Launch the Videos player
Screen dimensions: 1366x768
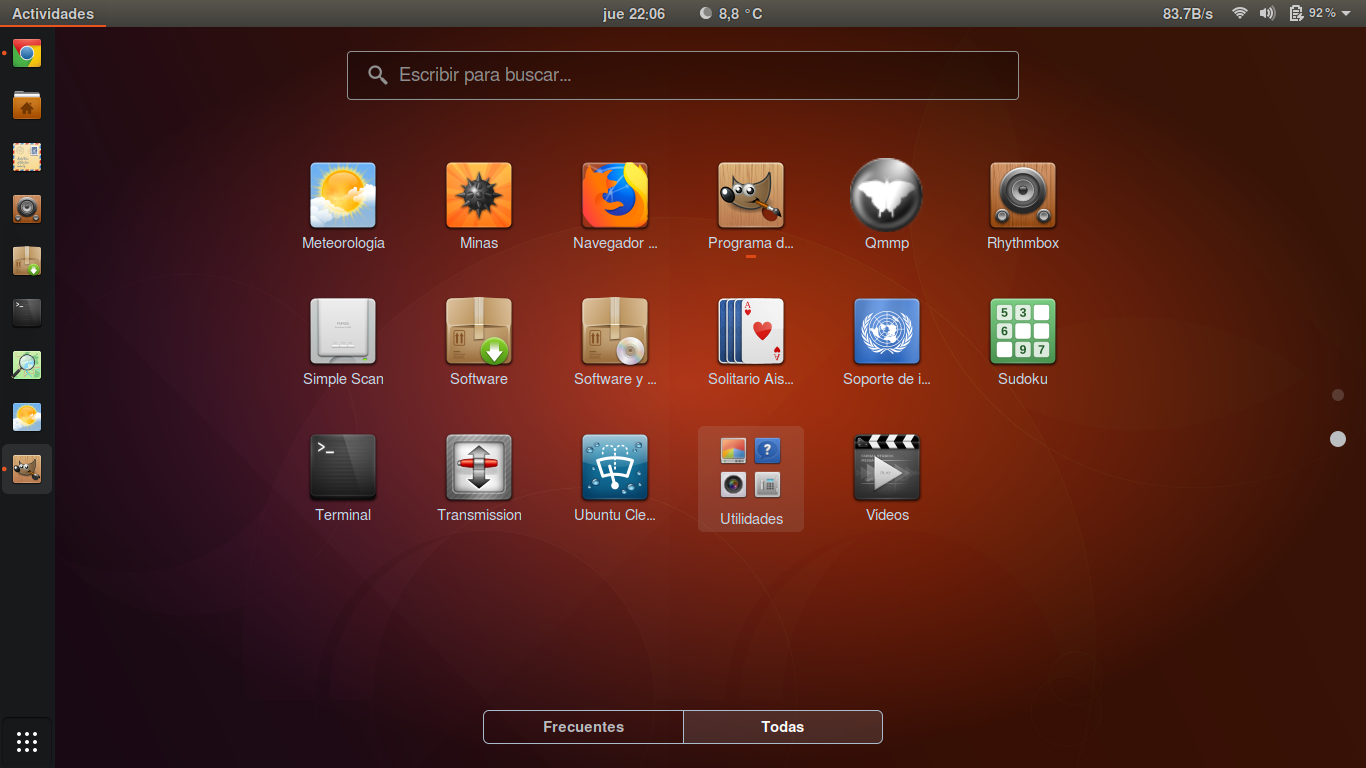(887, 467)
